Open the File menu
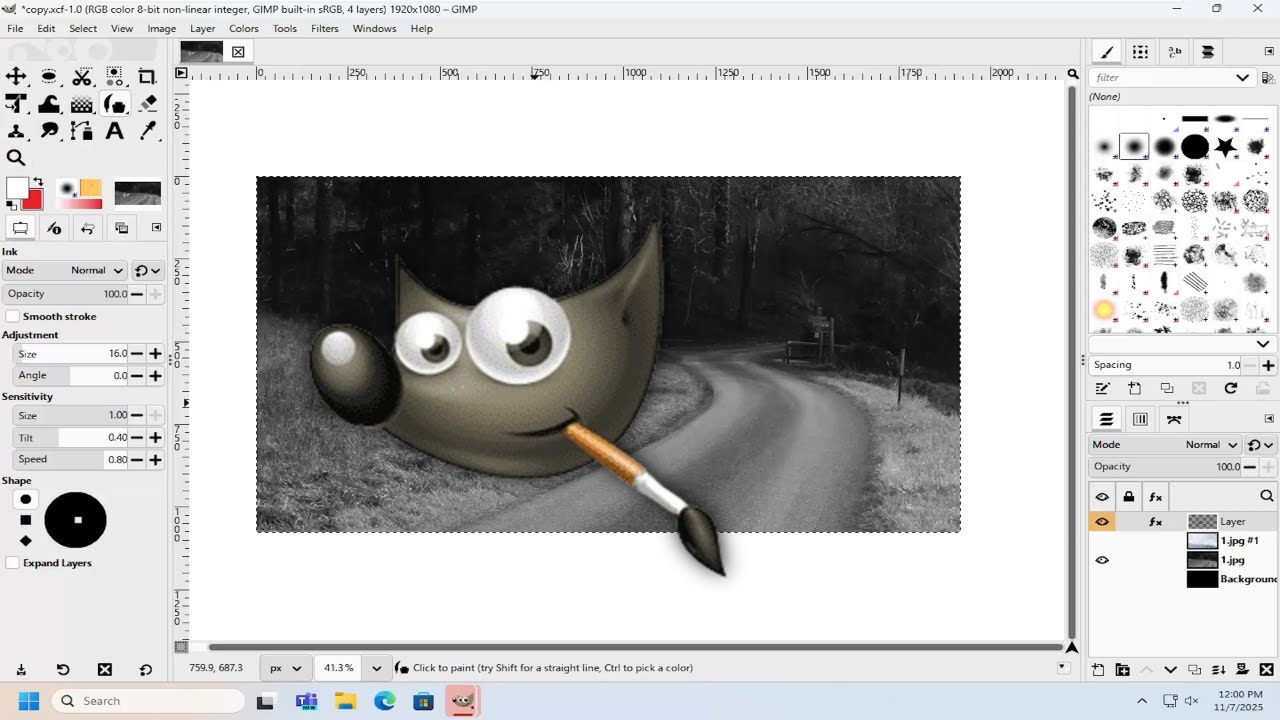 click(15, 28)
